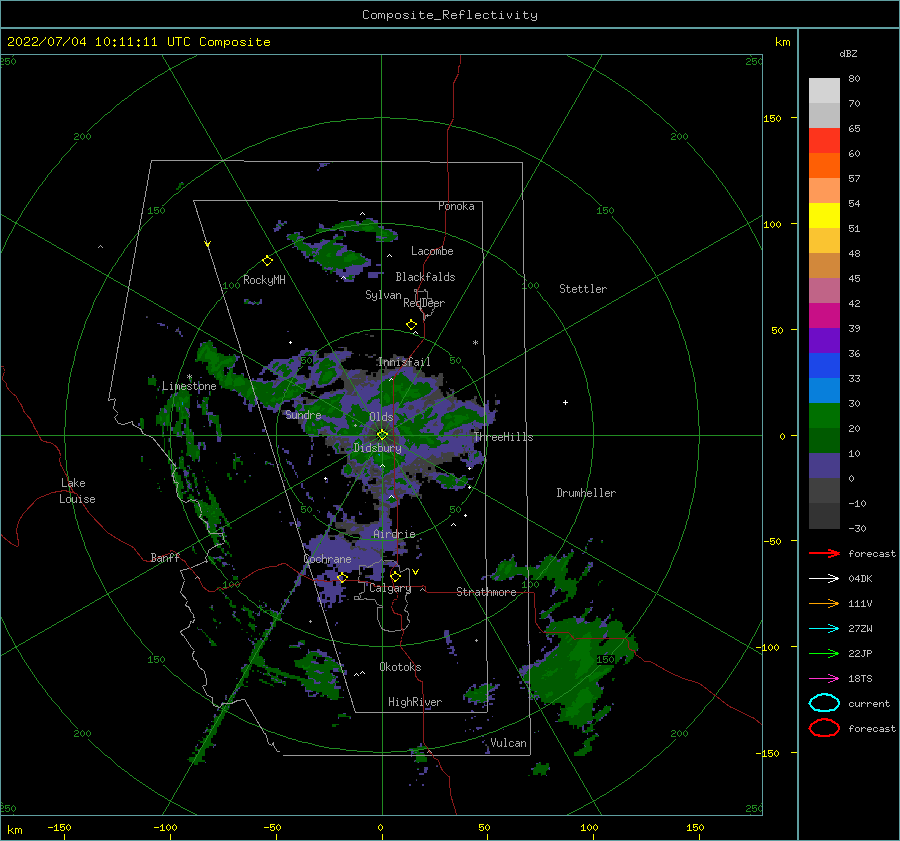Click the dBZ legend heading
The width and height of the screenshot is (900, 841).
pyautogui.click(x=848, y=53)
